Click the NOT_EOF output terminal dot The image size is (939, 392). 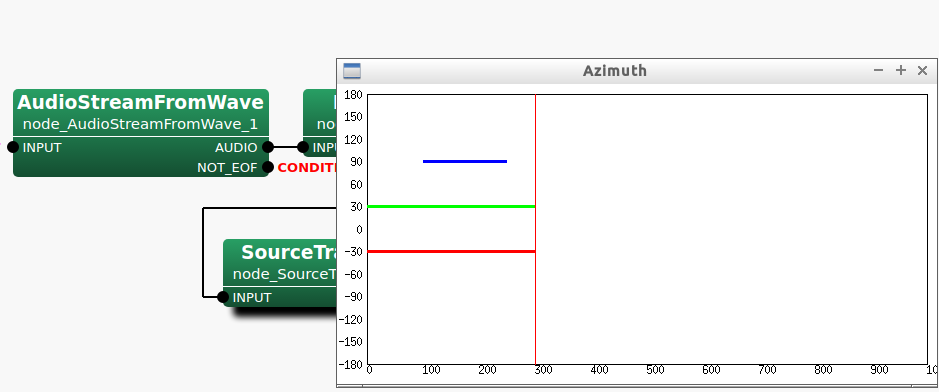268,168
